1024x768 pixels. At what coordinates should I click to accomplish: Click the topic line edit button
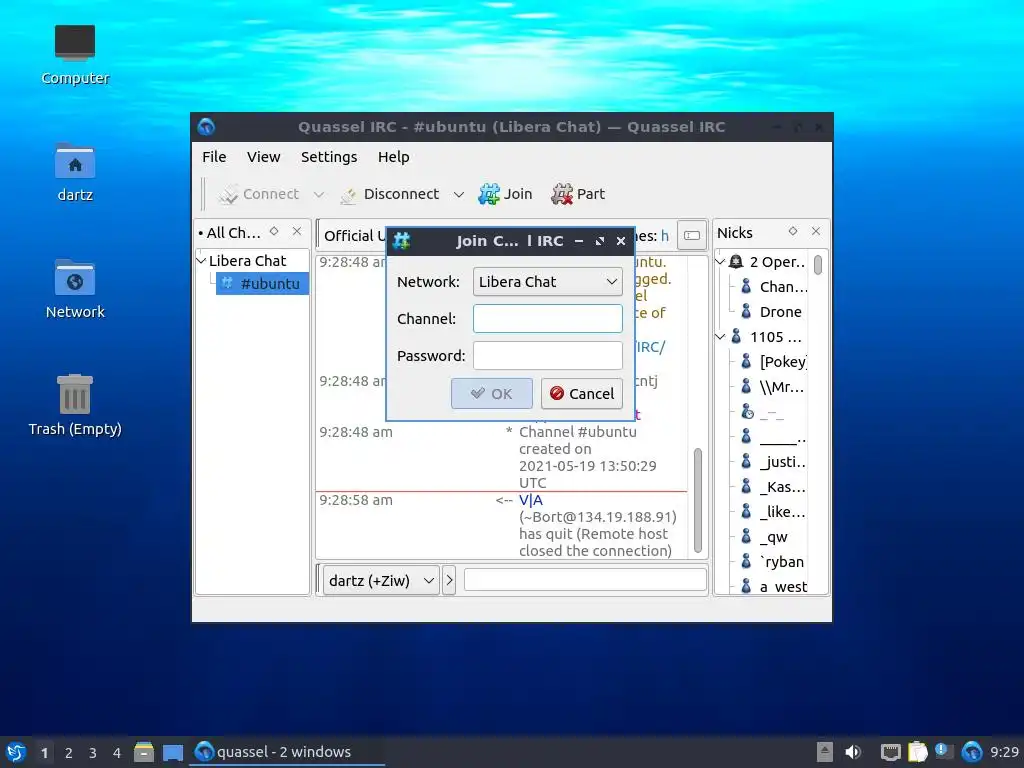click(x=692, y=235)
